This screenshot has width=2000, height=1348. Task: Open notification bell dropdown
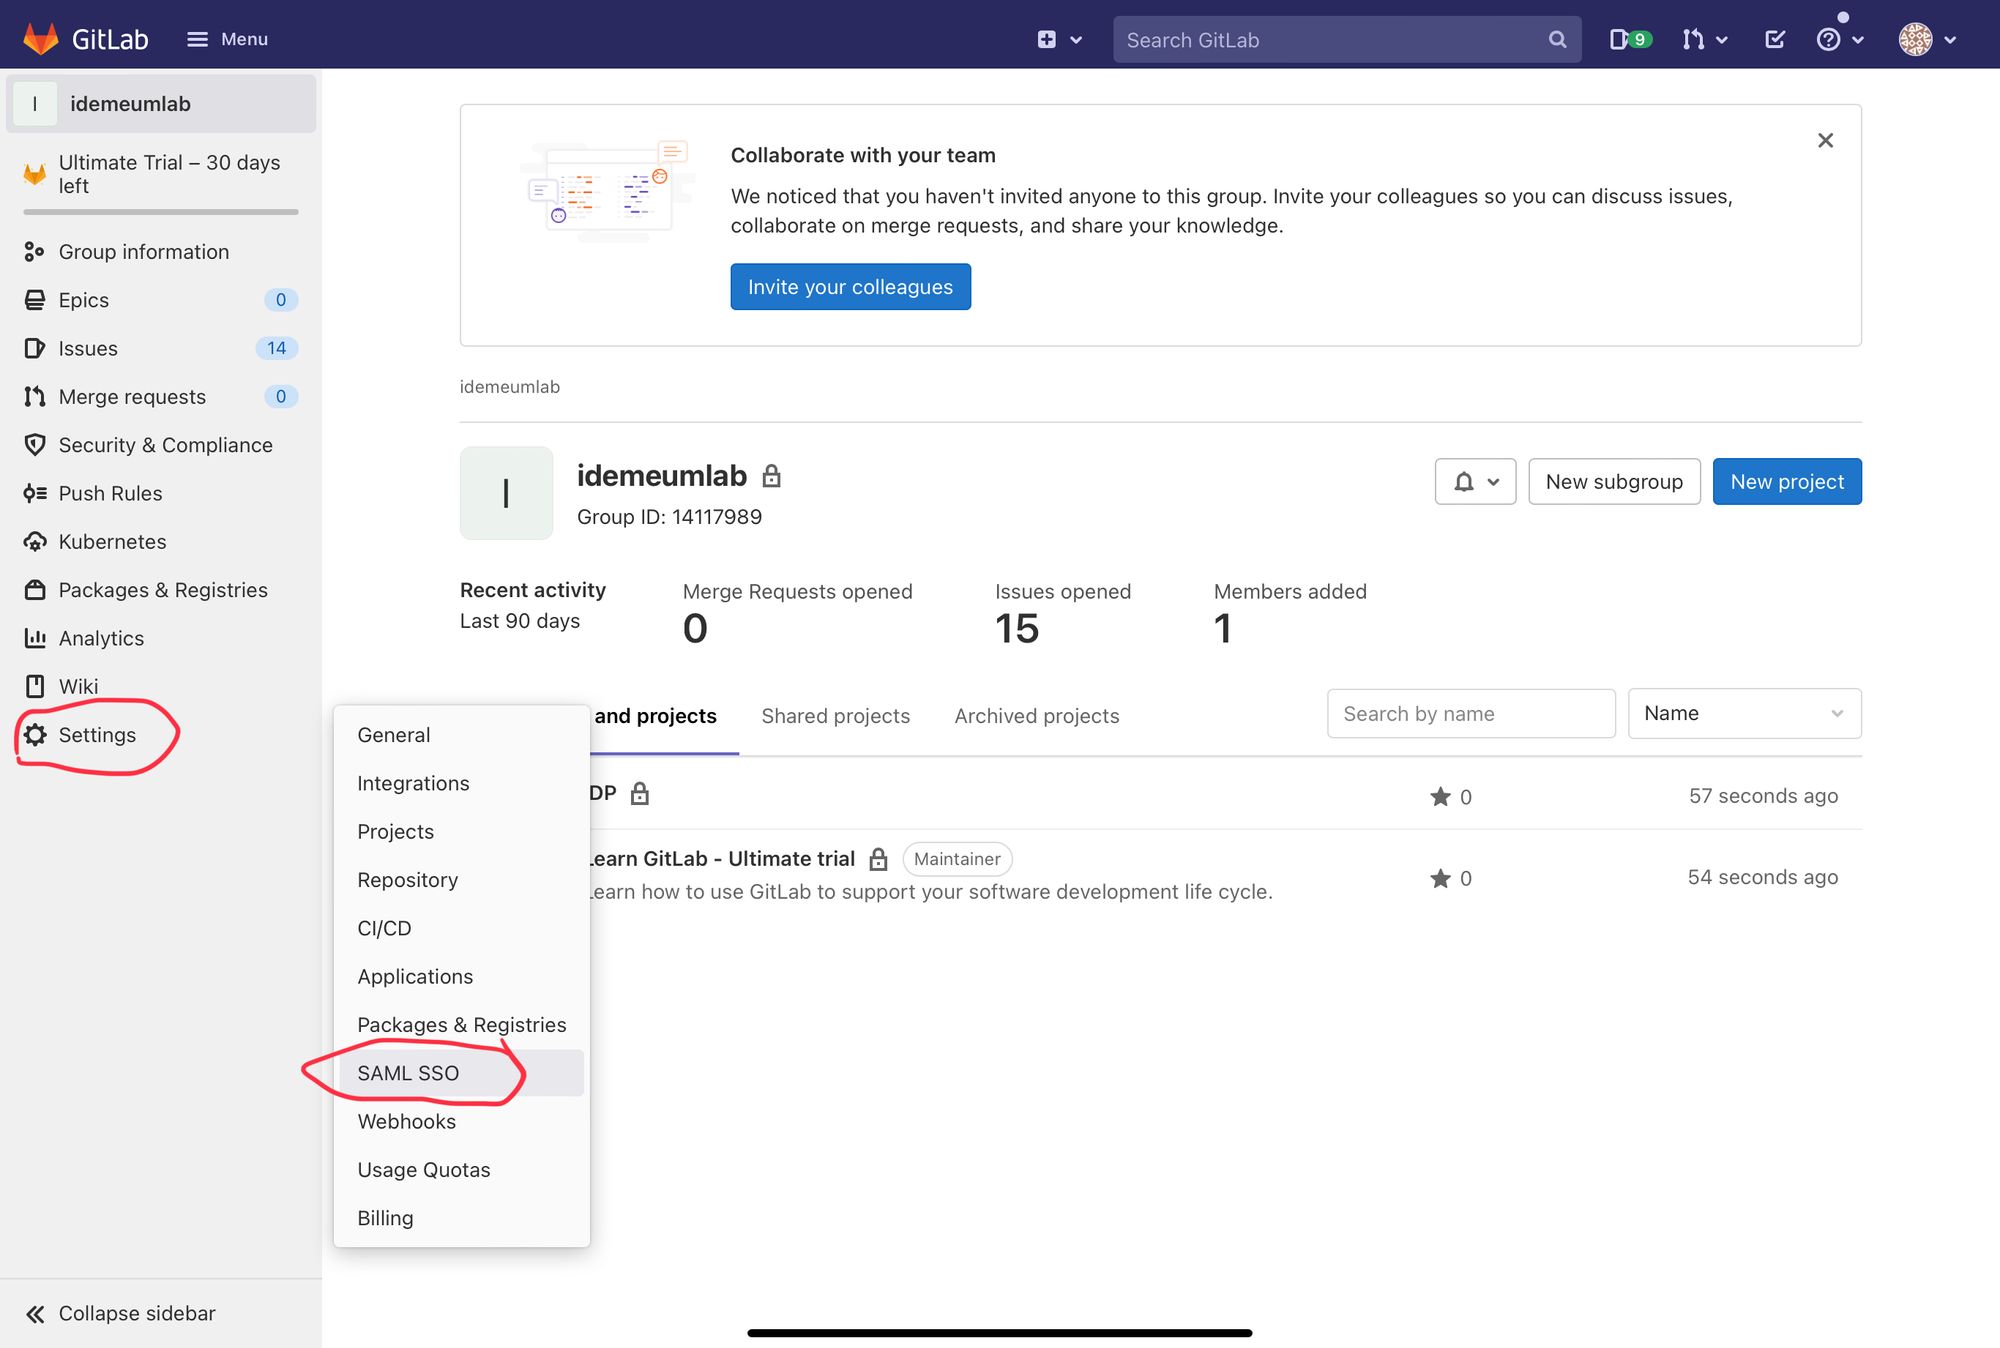point(1475,482)
